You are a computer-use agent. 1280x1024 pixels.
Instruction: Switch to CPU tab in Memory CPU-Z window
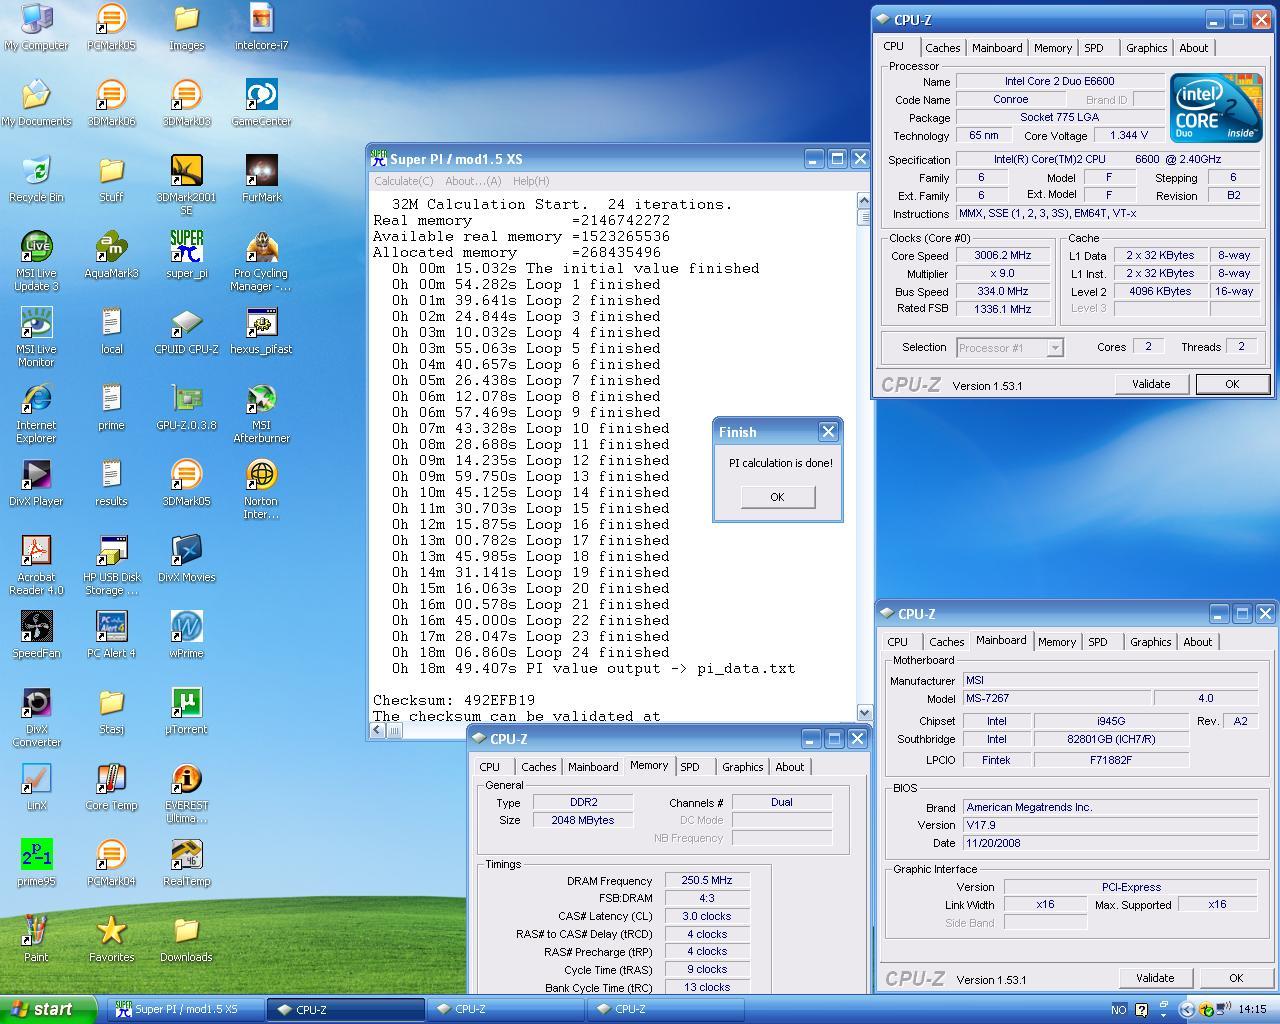[x=490, y=767]
